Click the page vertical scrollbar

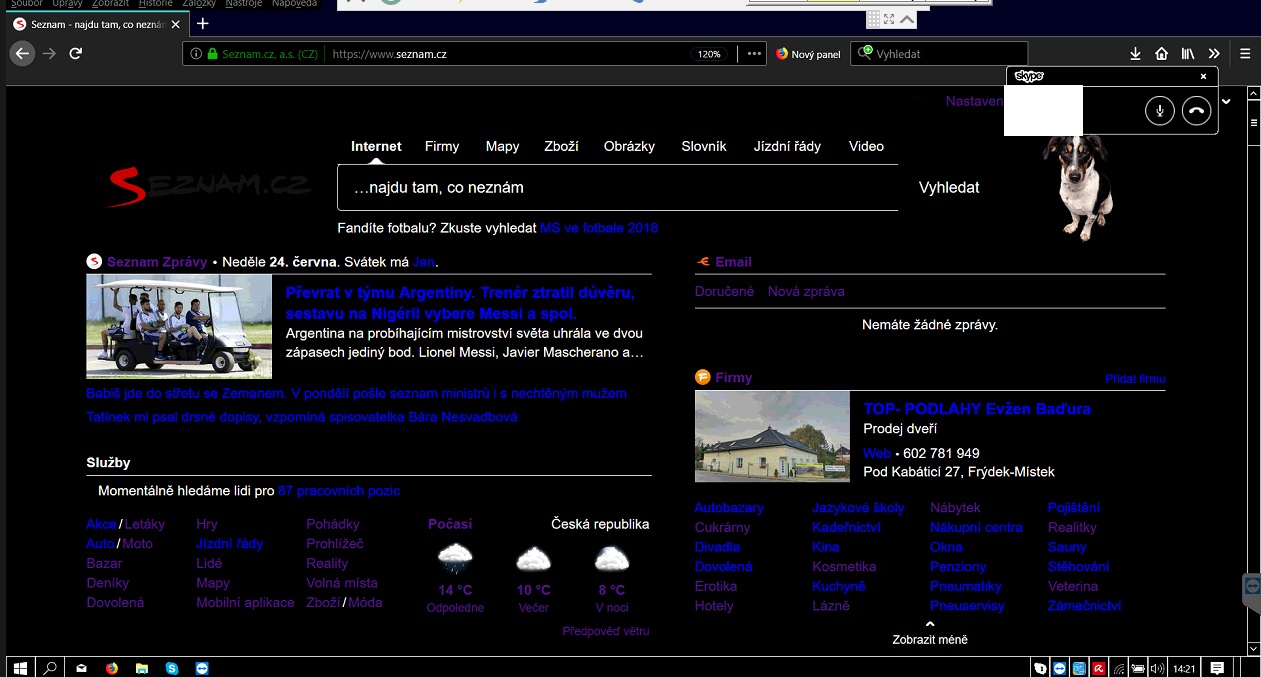pos(1254,370)
